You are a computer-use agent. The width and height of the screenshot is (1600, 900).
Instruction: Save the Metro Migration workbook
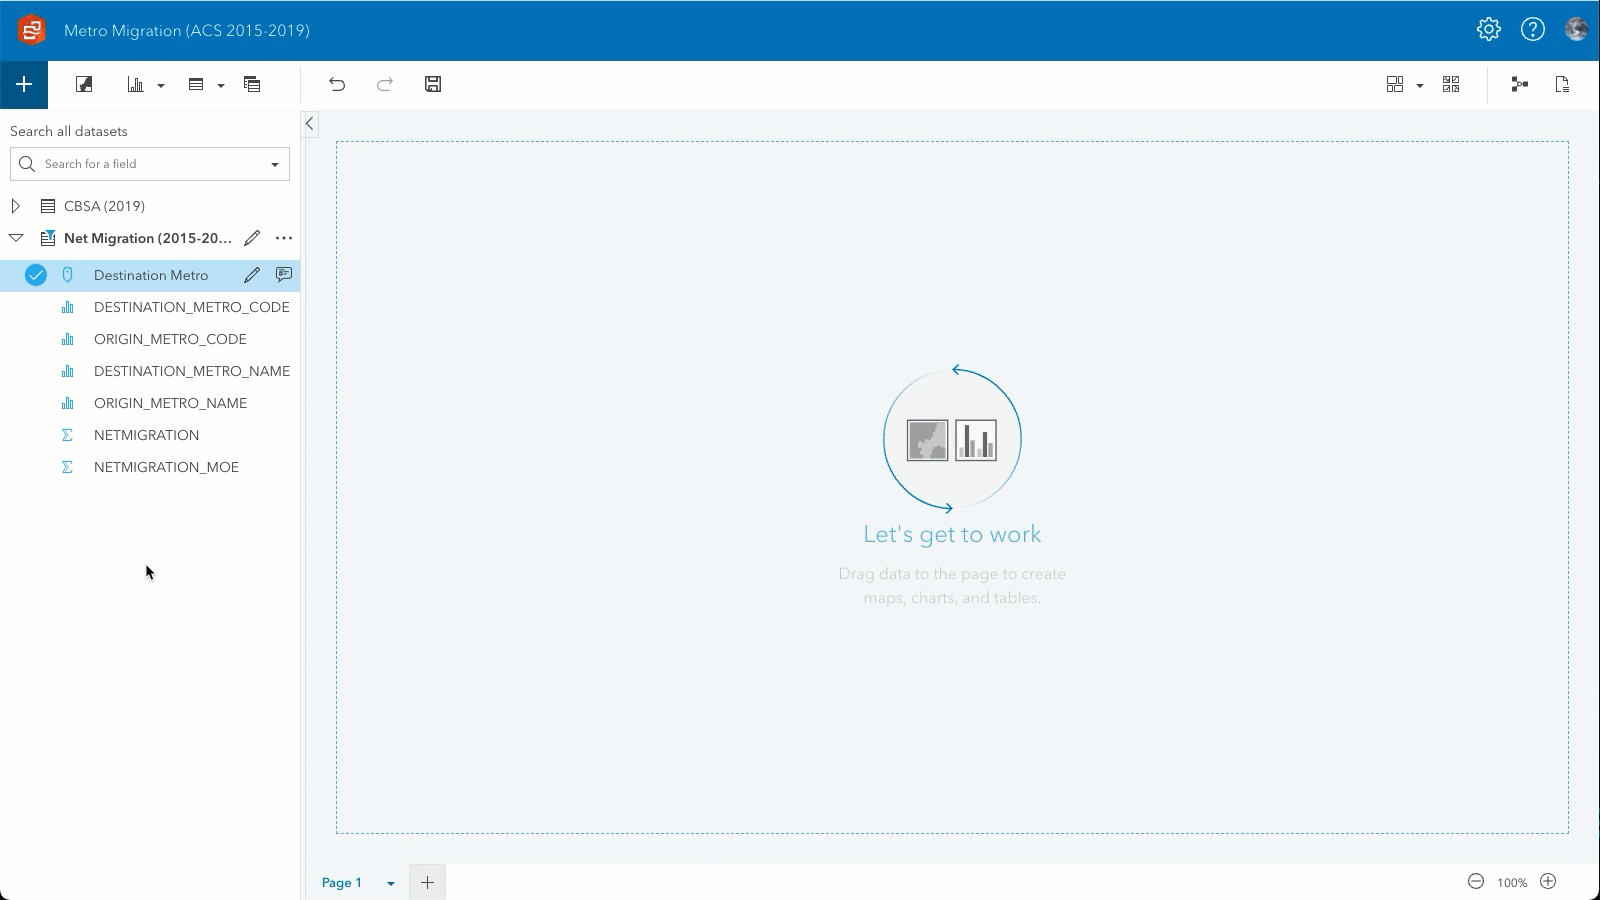pyautogui.click(x=433, y=84)
